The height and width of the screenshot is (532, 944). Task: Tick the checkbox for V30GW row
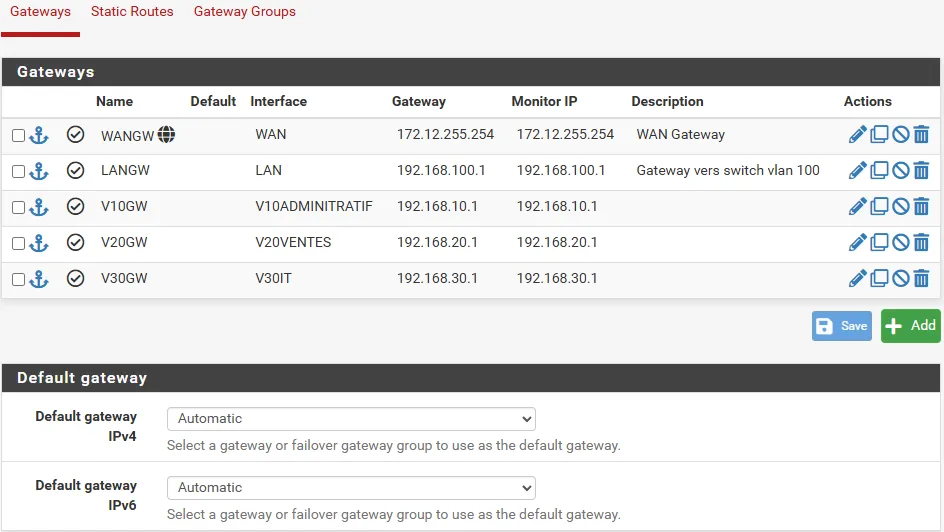(x=19, y=280)
